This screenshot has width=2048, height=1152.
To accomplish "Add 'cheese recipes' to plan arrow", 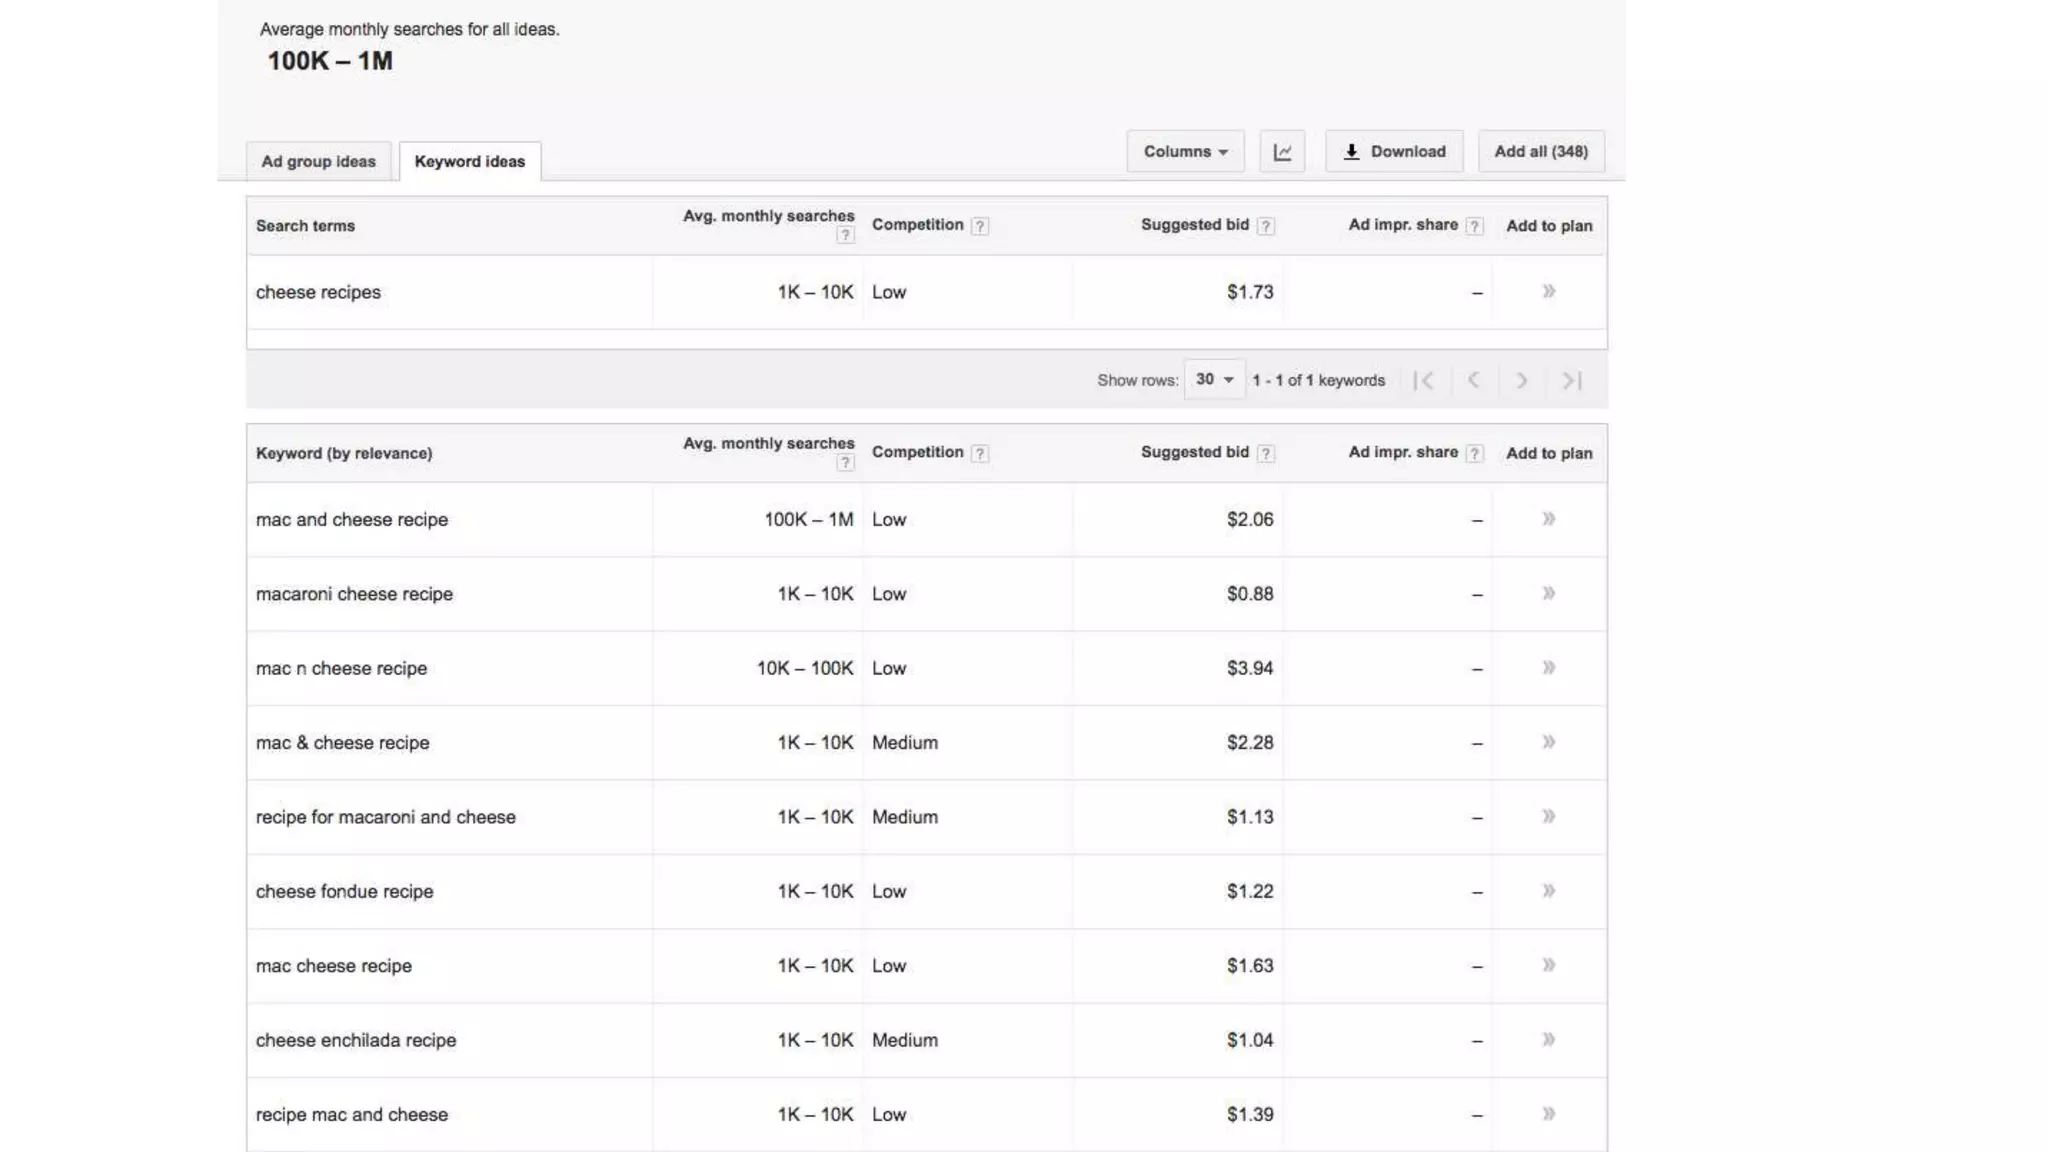I will click(x=1548, y=292).
